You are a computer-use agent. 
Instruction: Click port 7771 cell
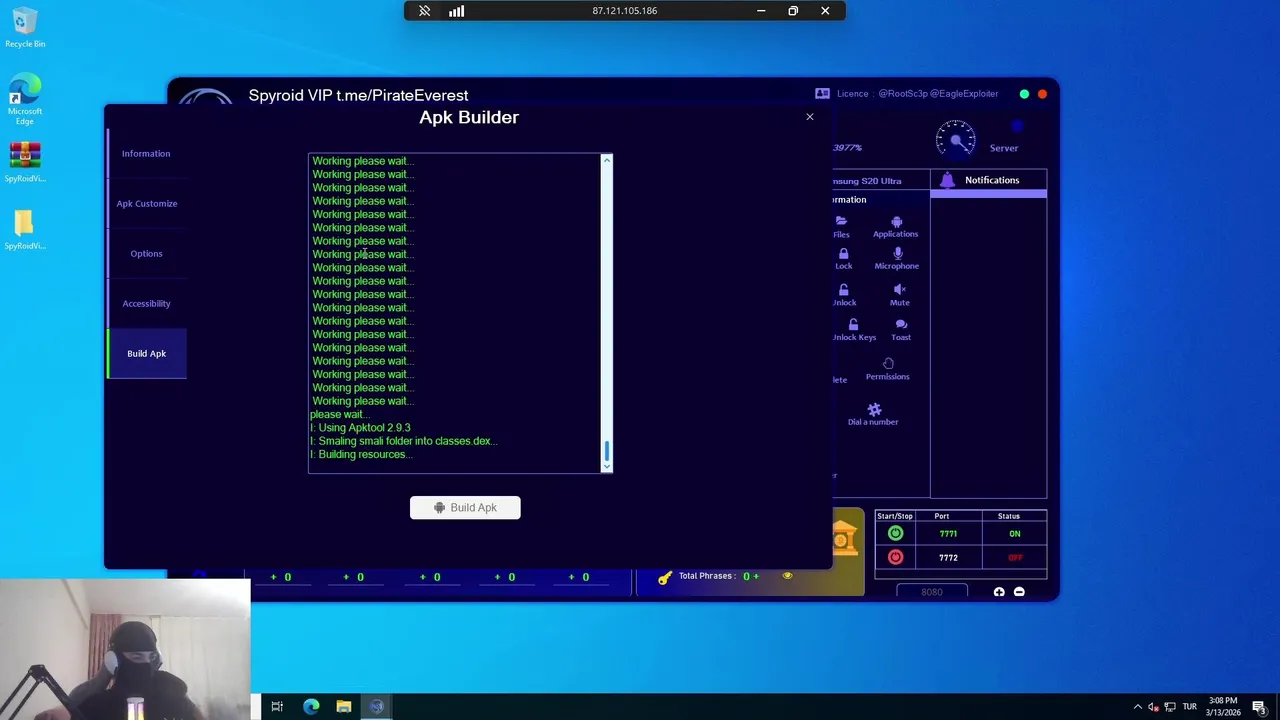[x=948, y=534]
